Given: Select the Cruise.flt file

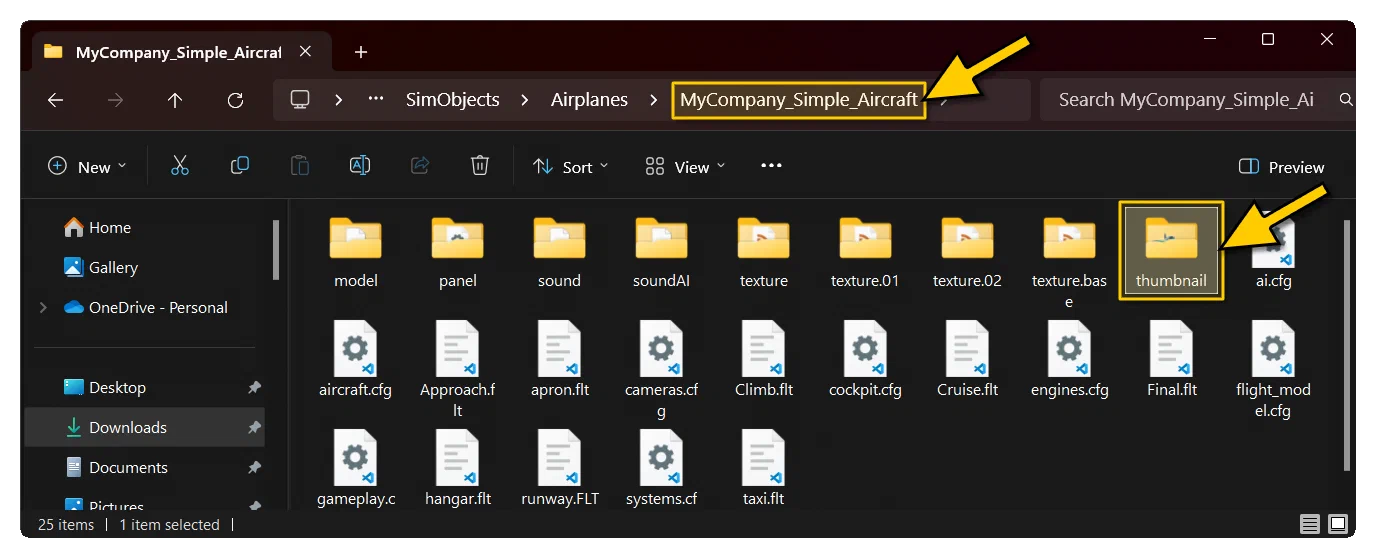Looking at the screenshot, I should [967, 360].
